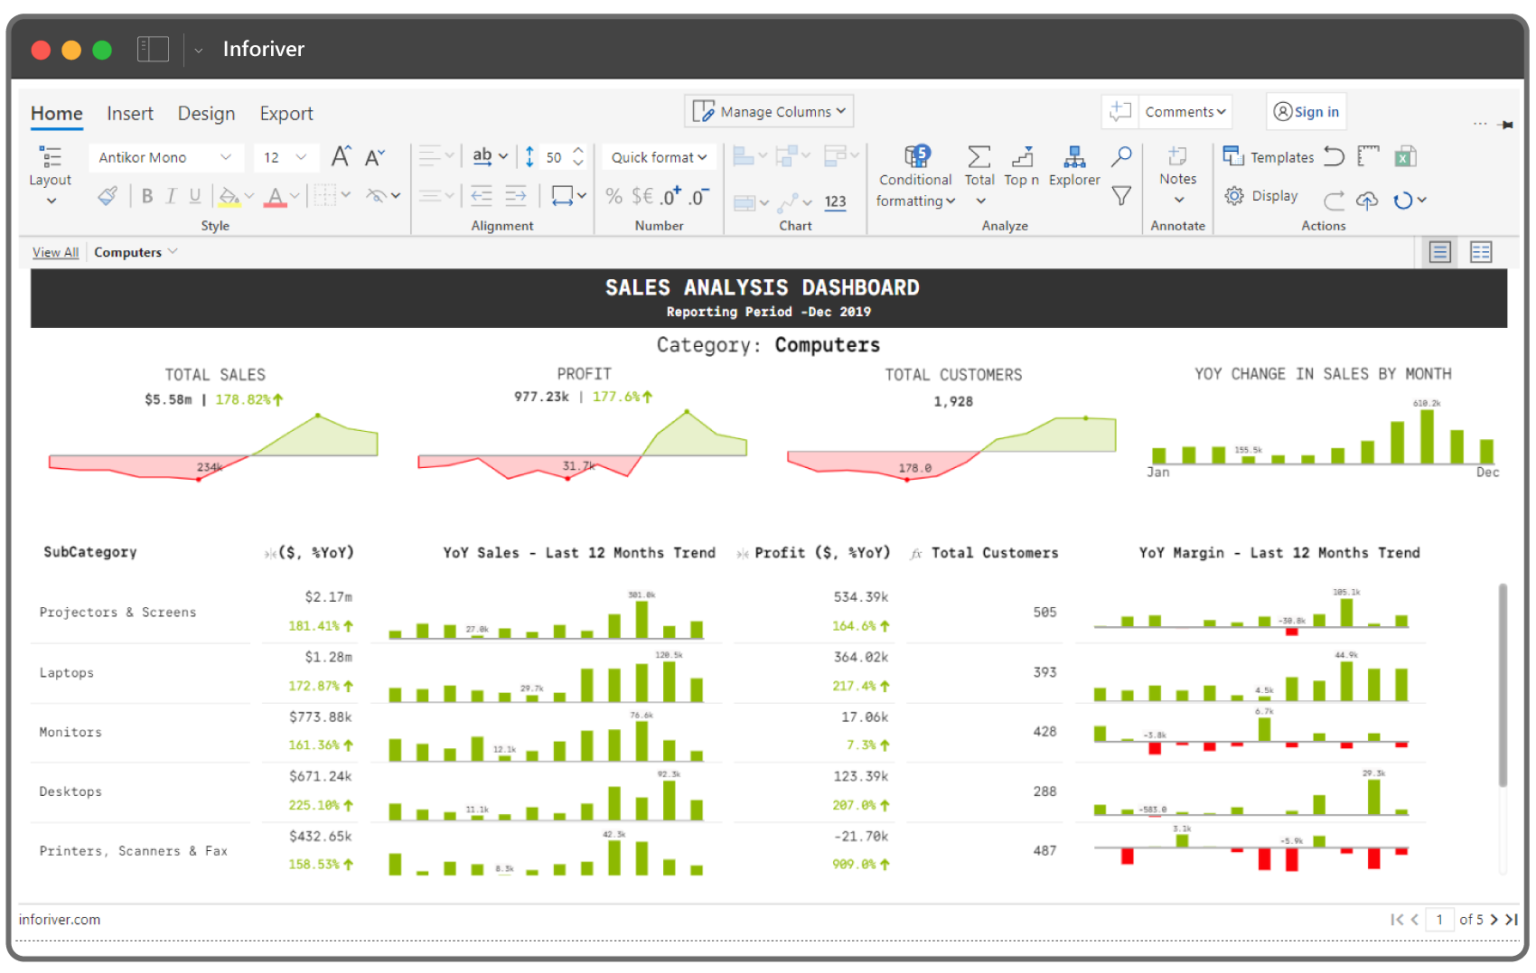Click the last page arrow
The width and height of the screenshot is (1536, 973).
click(1511, 920)
